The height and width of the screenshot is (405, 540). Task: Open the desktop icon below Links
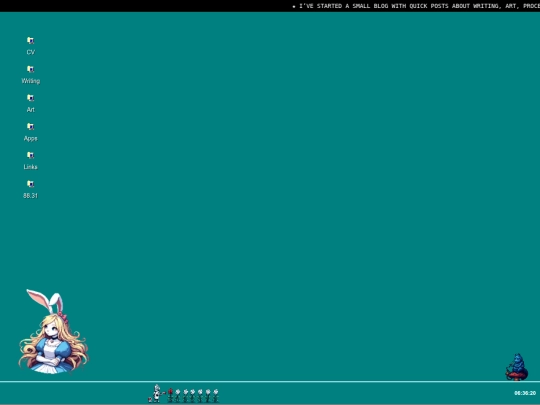[x=31, y=189]
